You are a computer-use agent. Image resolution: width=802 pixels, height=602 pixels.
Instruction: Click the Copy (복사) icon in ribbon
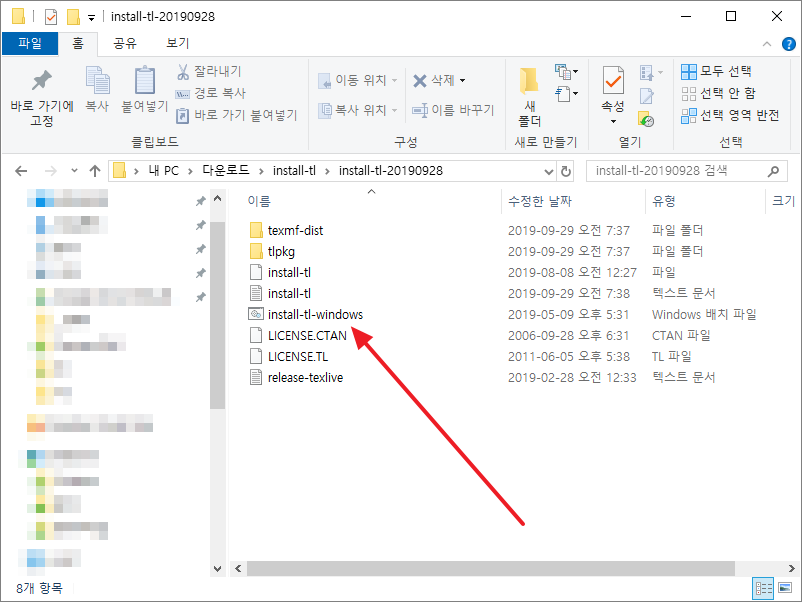click(x=97, y=82)
